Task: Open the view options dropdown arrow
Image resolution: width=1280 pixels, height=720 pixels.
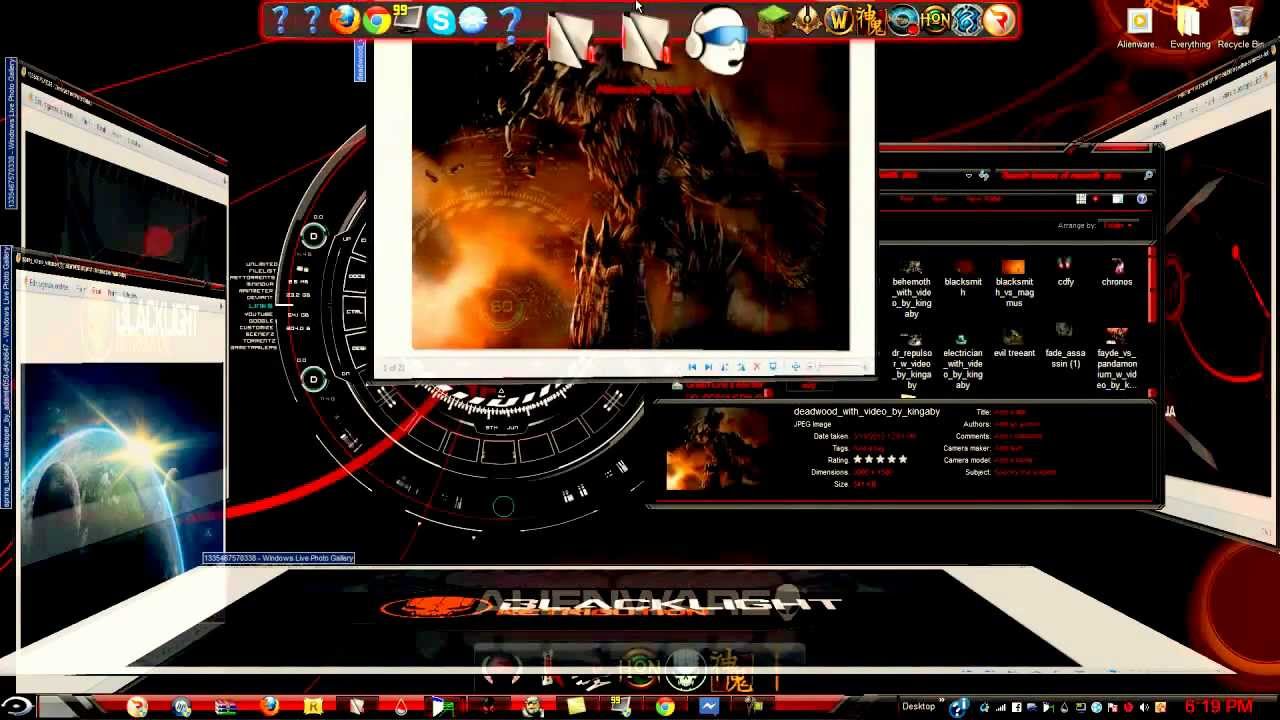Action: tap(1095, 199)
